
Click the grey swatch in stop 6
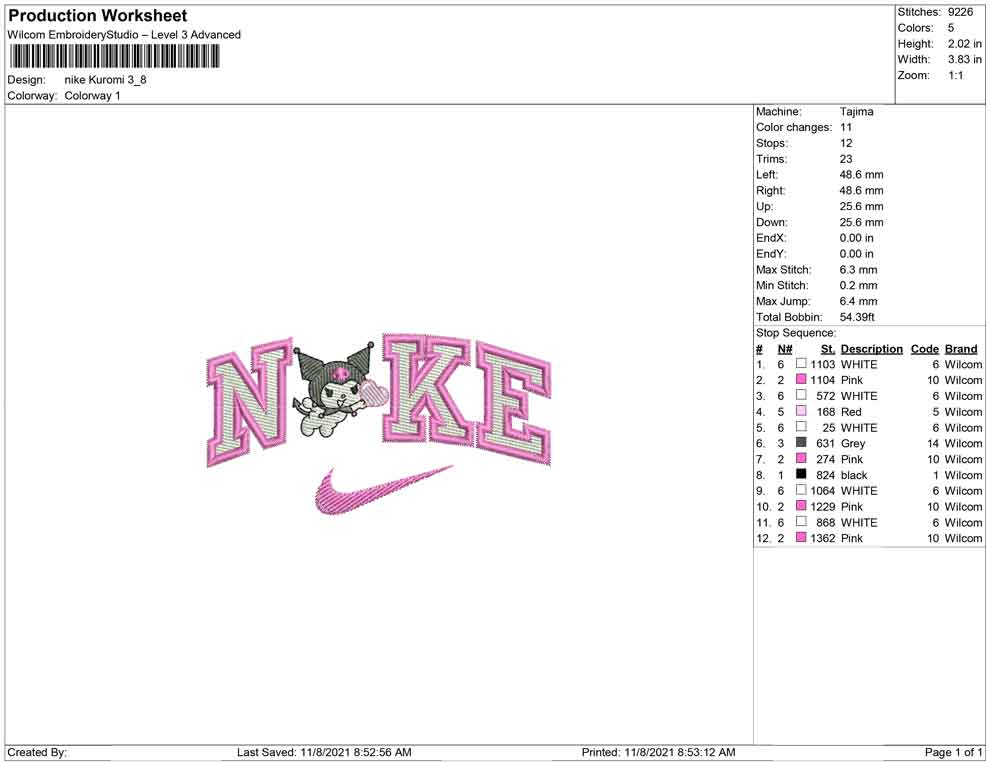(x=801, y=443)
